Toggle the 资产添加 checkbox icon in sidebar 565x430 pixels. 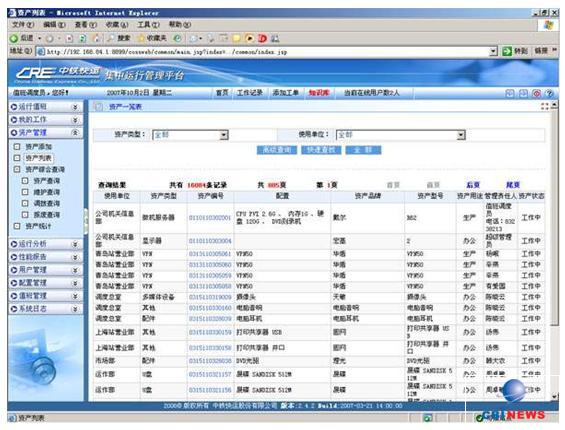pyautogui.click(x=17, y=147)
